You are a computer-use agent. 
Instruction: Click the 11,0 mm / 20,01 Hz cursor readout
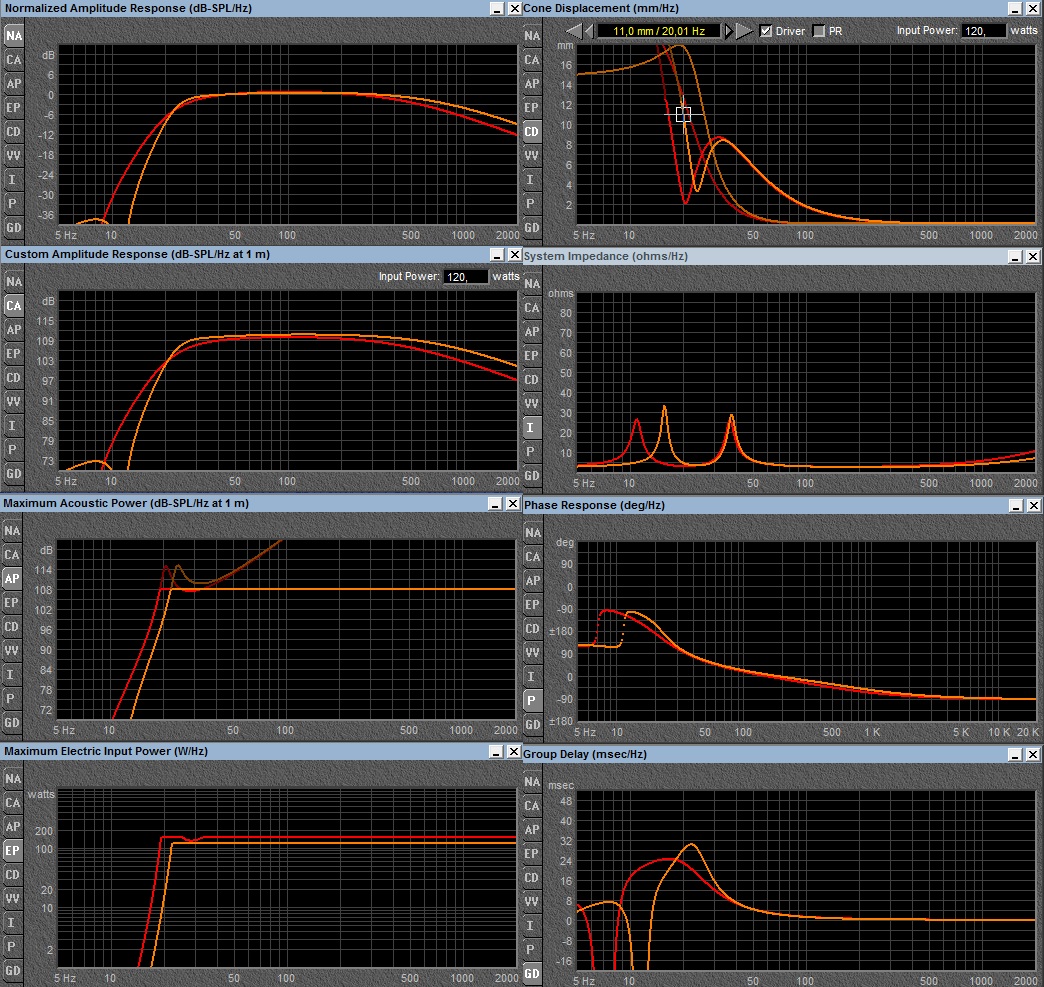(x=659, y=31)
